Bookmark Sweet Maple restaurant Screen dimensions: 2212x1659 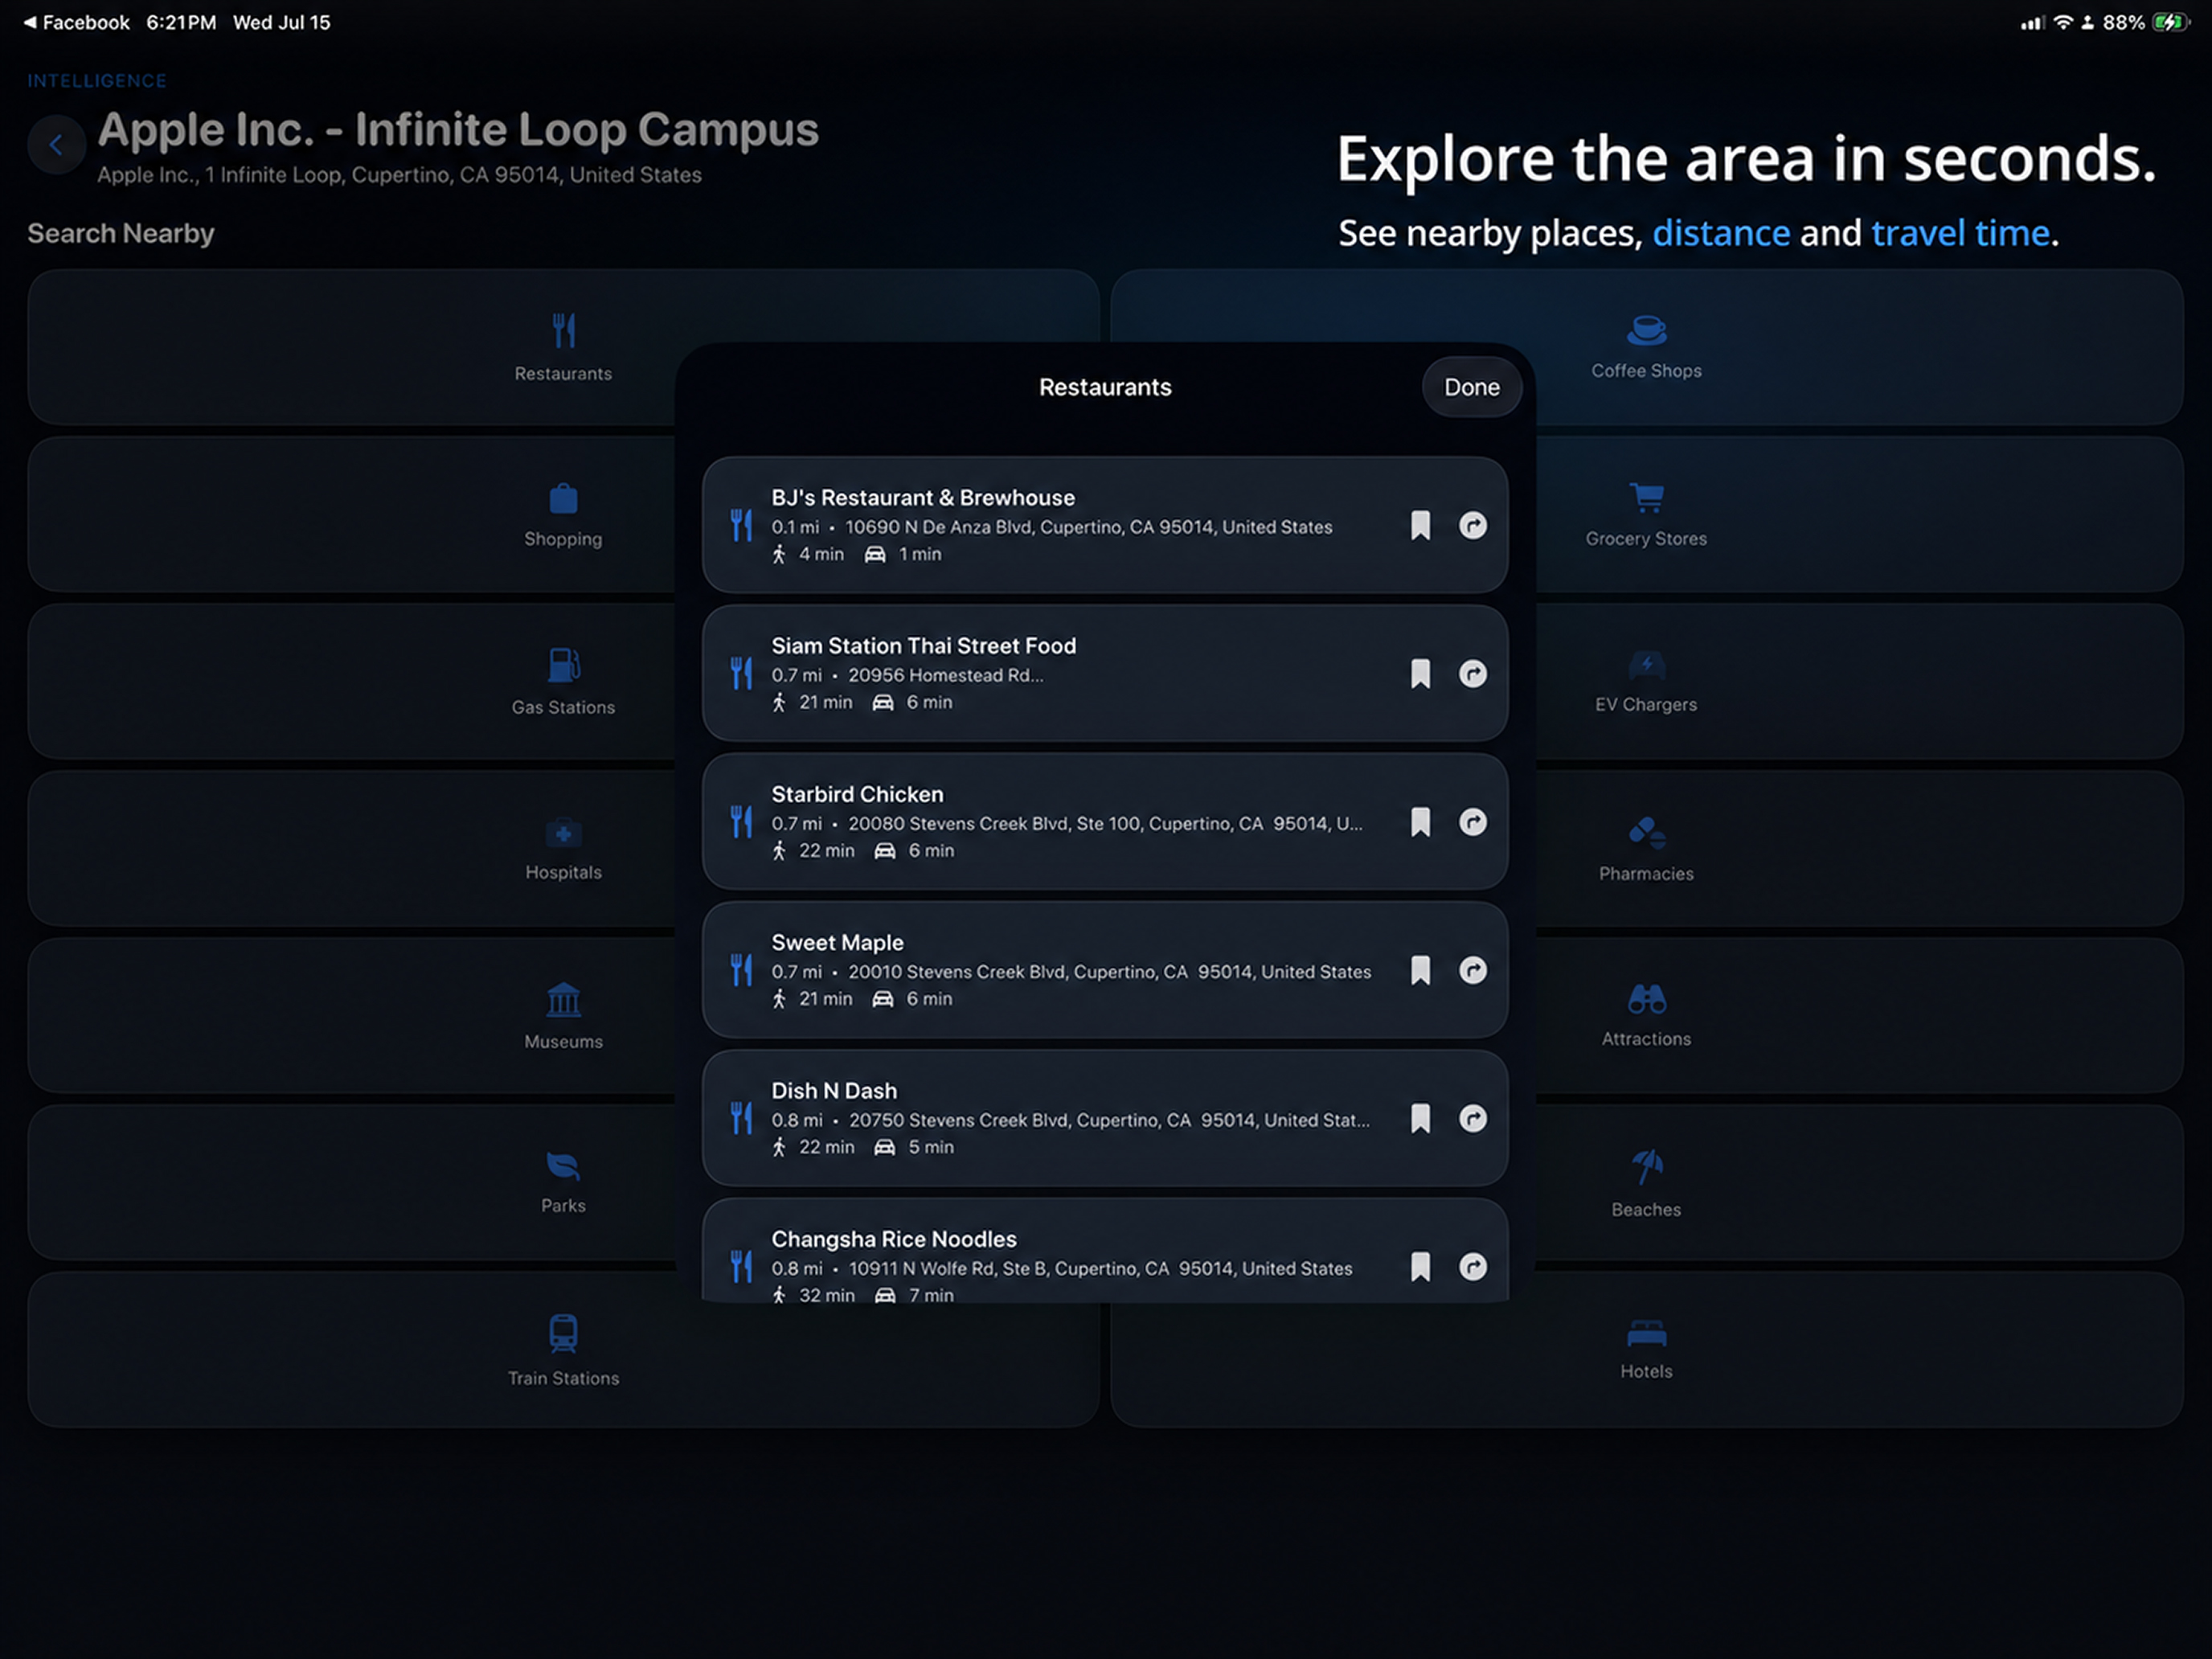pyautogui.click(x=1420, y=970)
